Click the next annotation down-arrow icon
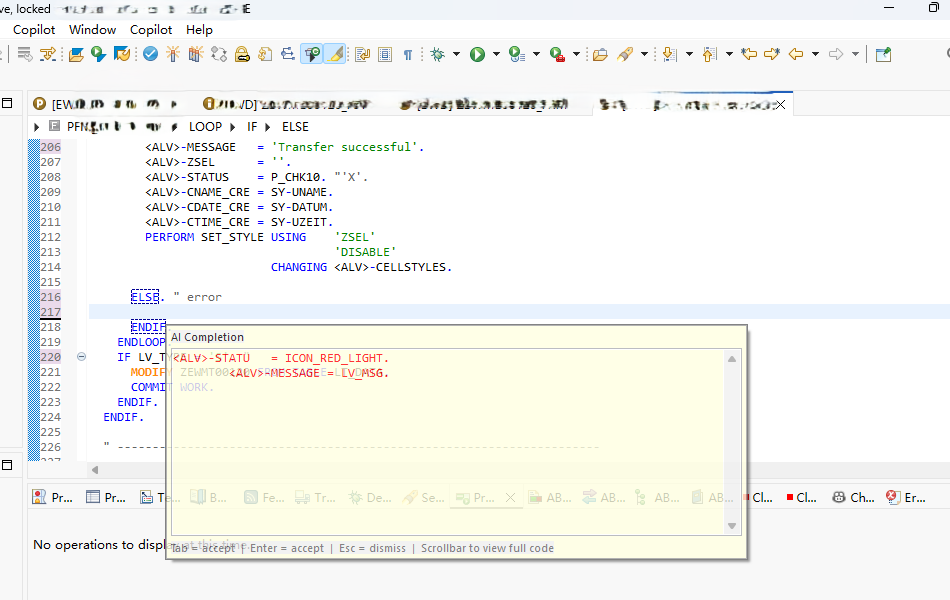 click(x=669, y=55)
